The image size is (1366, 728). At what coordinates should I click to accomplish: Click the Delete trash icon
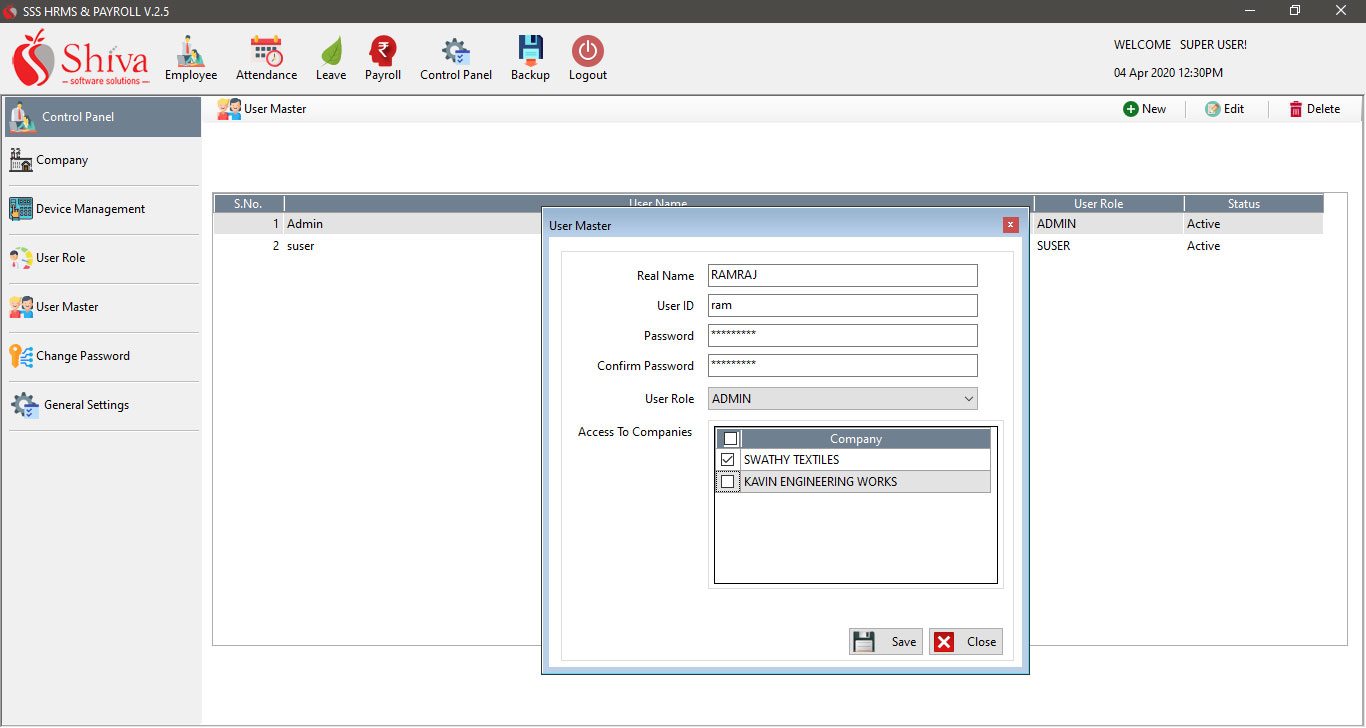coord(1296,109)
